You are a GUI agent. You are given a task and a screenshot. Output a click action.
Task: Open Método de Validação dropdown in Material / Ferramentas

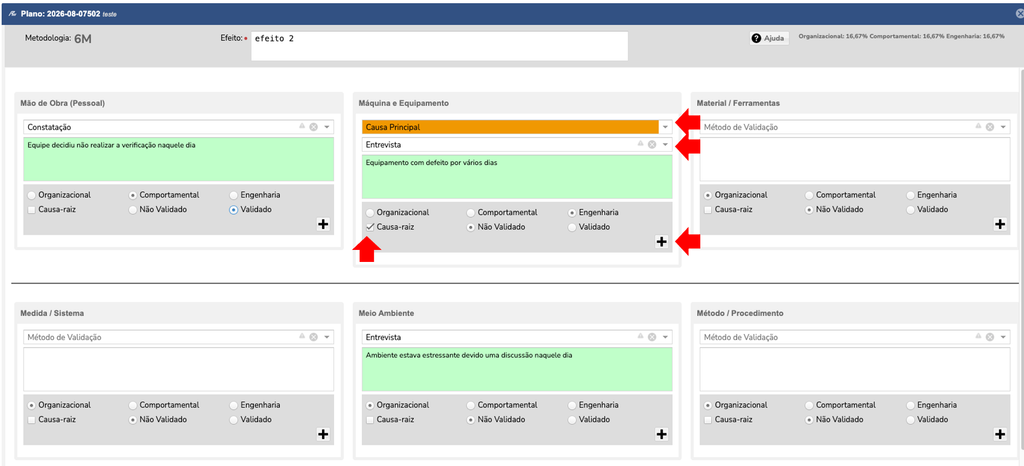[1004, 127]
